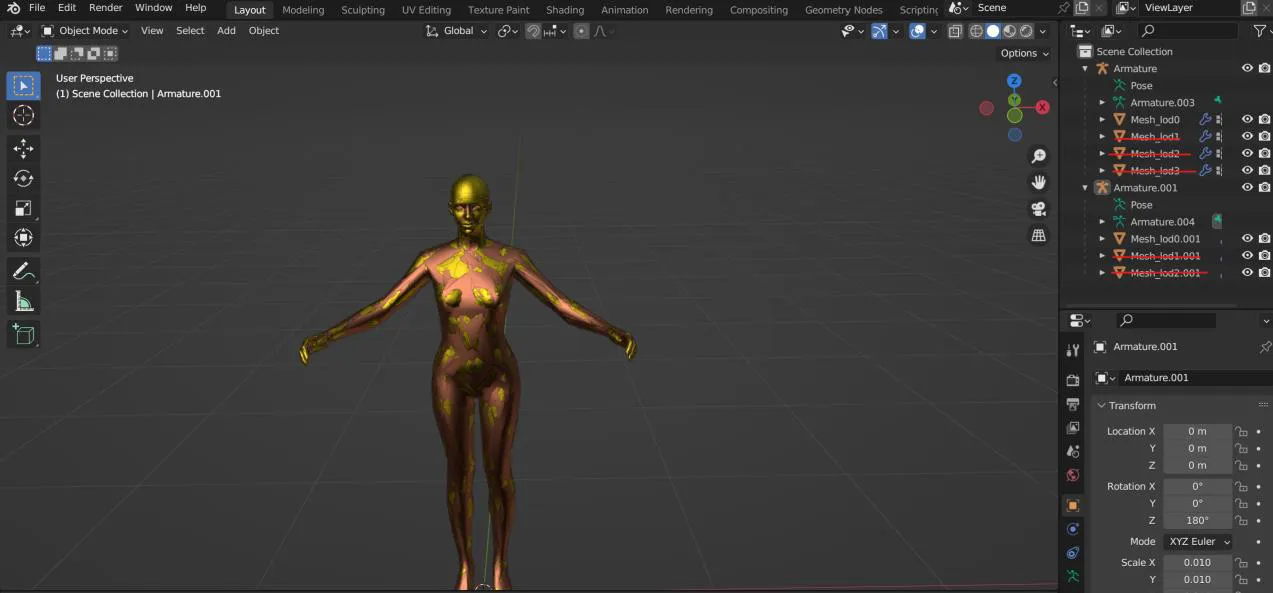Click the Scale X value slider

(x=1197, y=562)
